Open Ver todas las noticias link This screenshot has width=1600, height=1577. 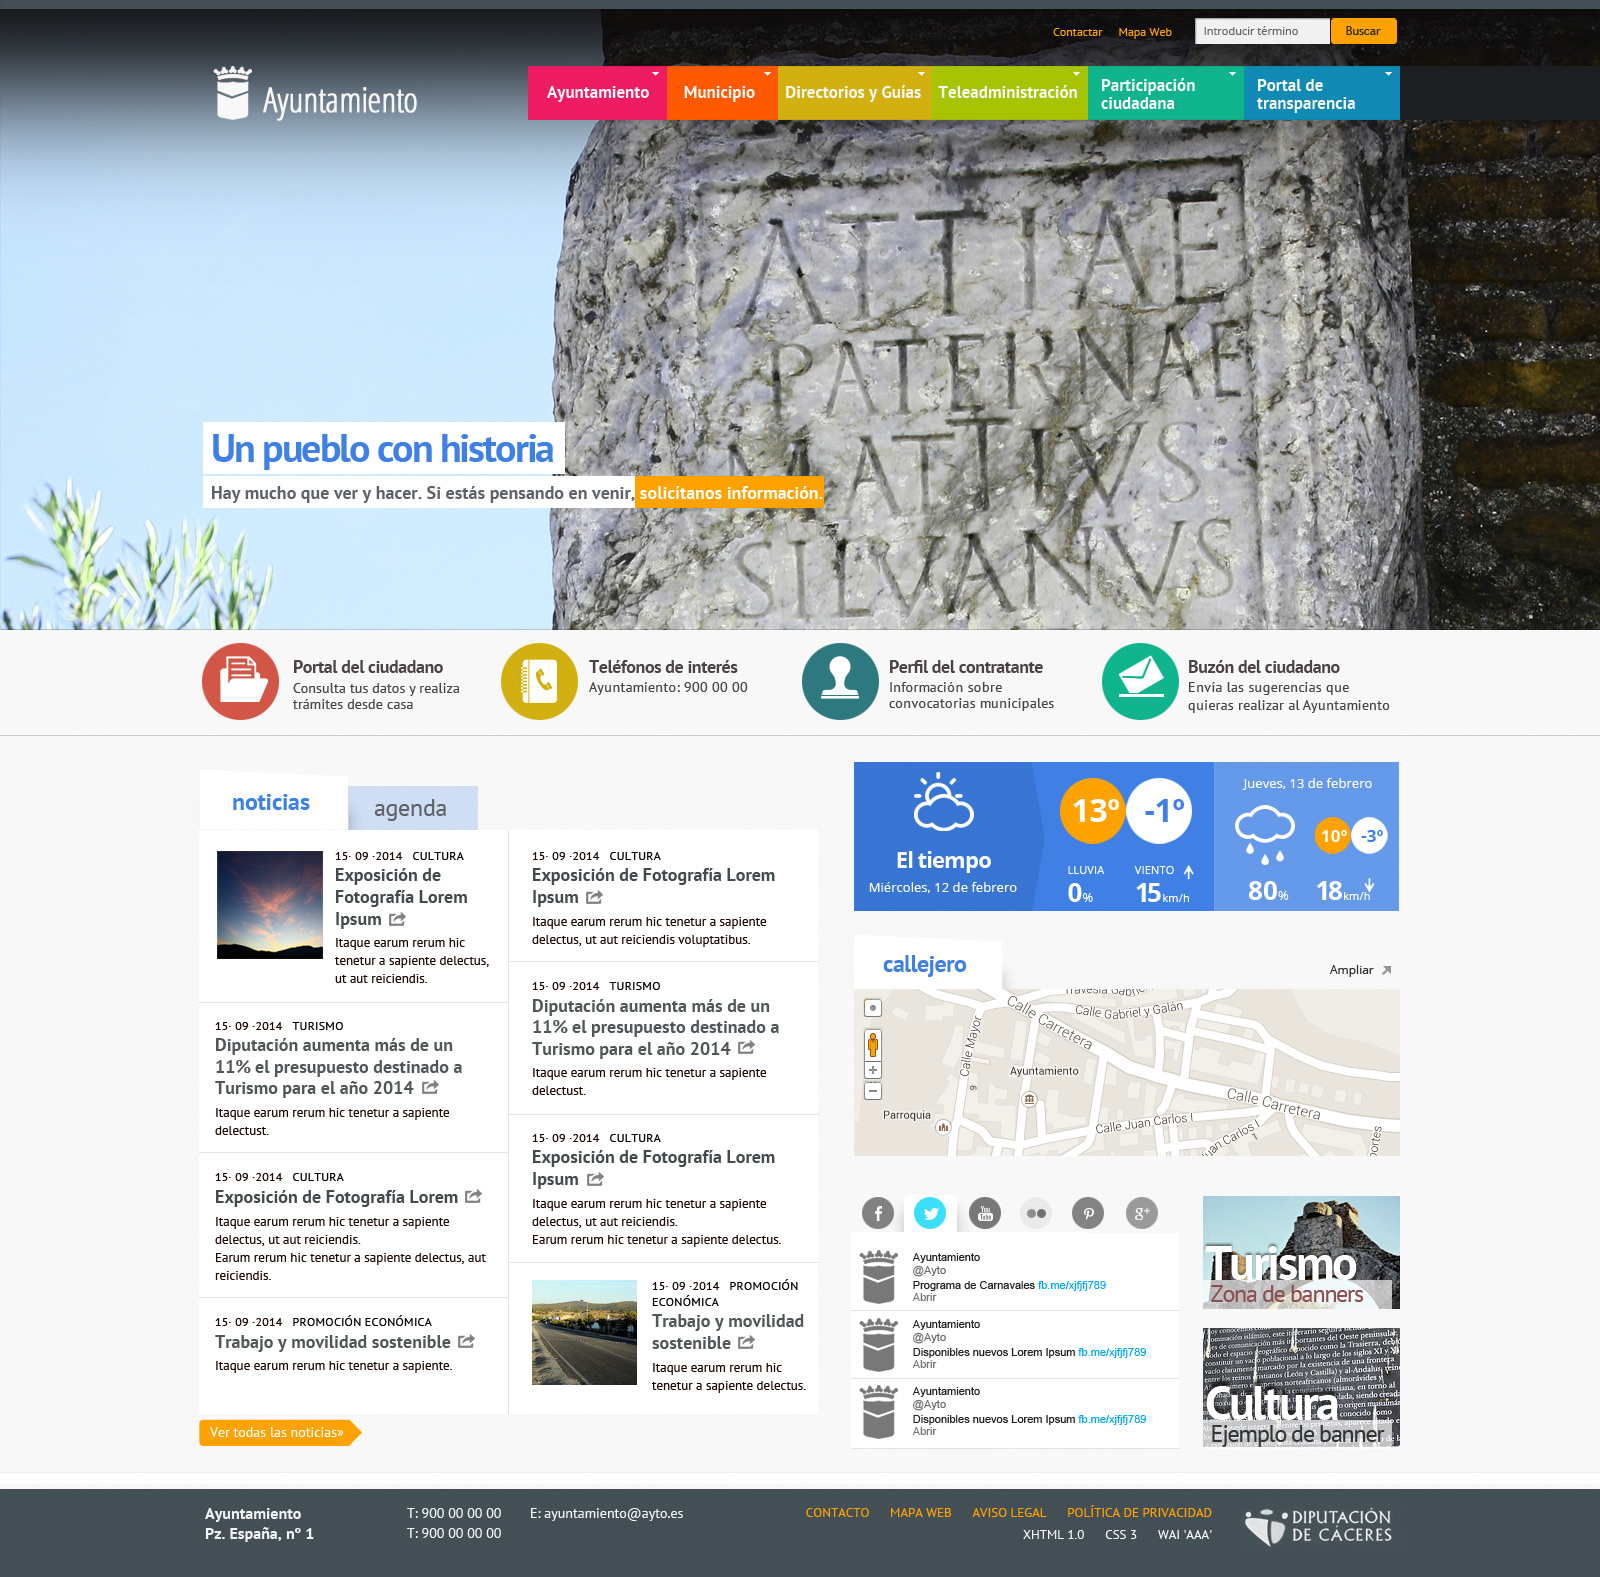point(277,1433)
